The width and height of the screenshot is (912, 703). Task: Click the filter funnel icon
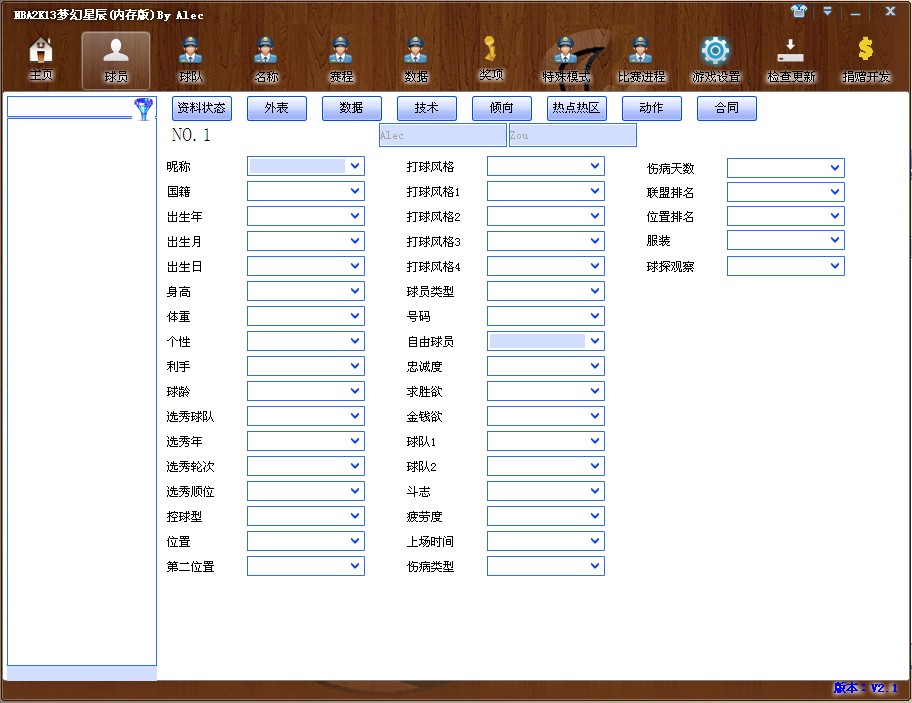[x=144, y=108]
